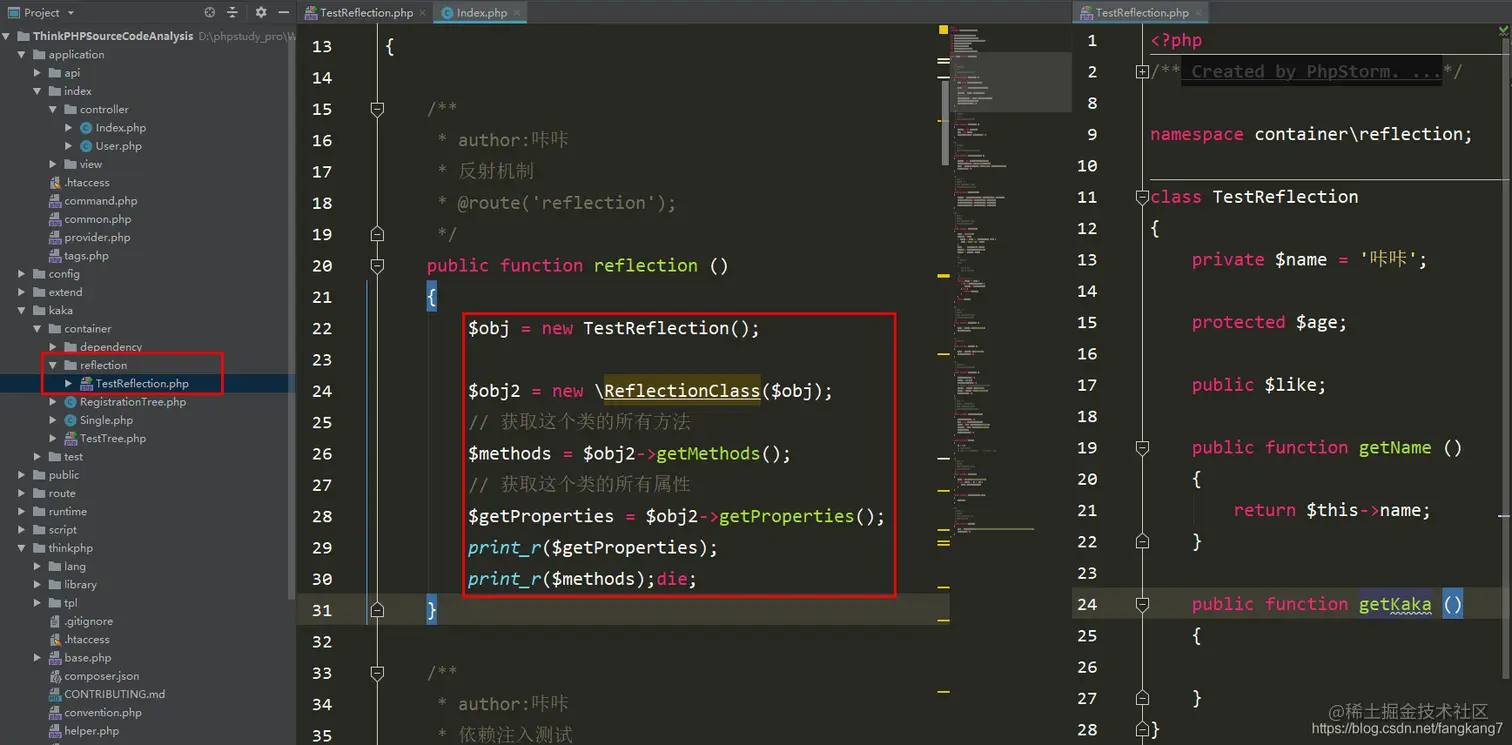The image size is (1512, 745).
Task: Expand the config folder arrow
Action: [23, 274]
